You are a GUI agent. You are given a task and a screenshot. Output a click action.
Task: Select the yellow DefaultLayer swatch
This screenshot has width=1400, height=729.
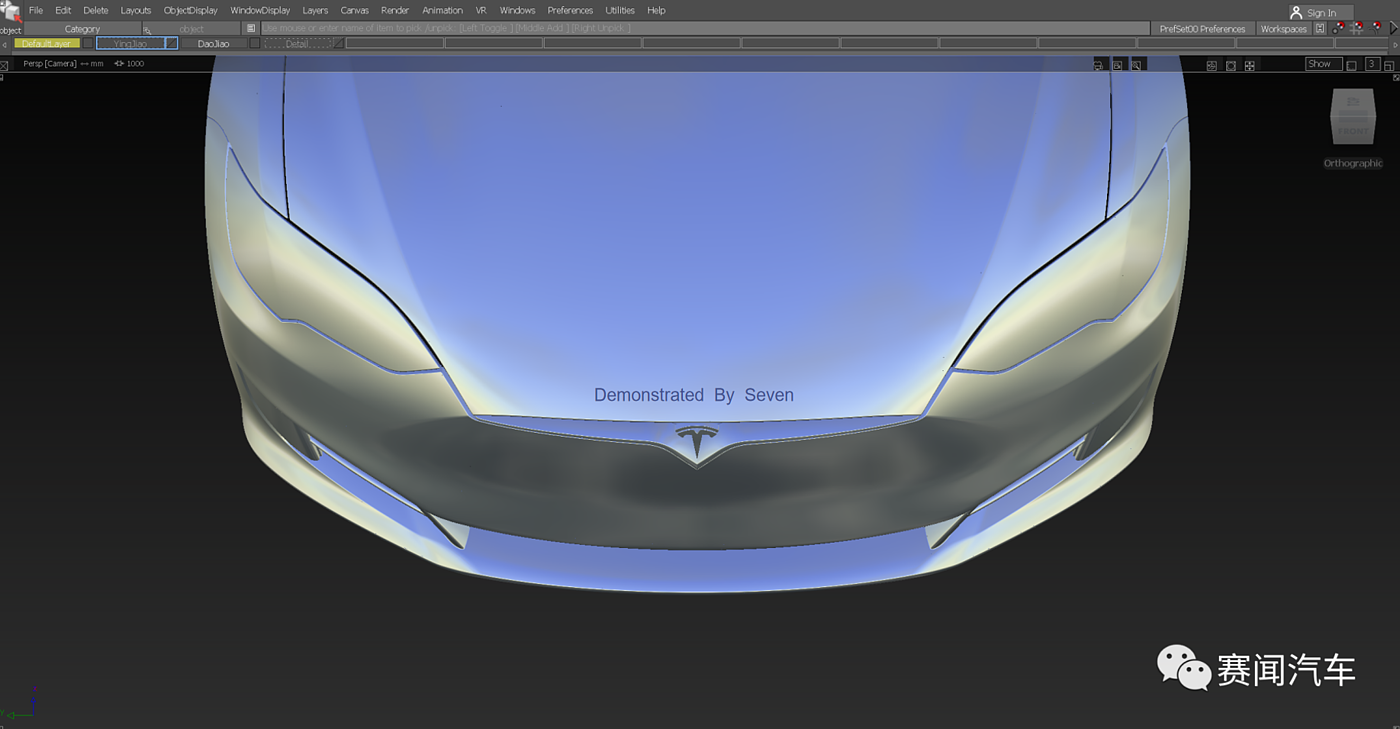pos(46,44)
